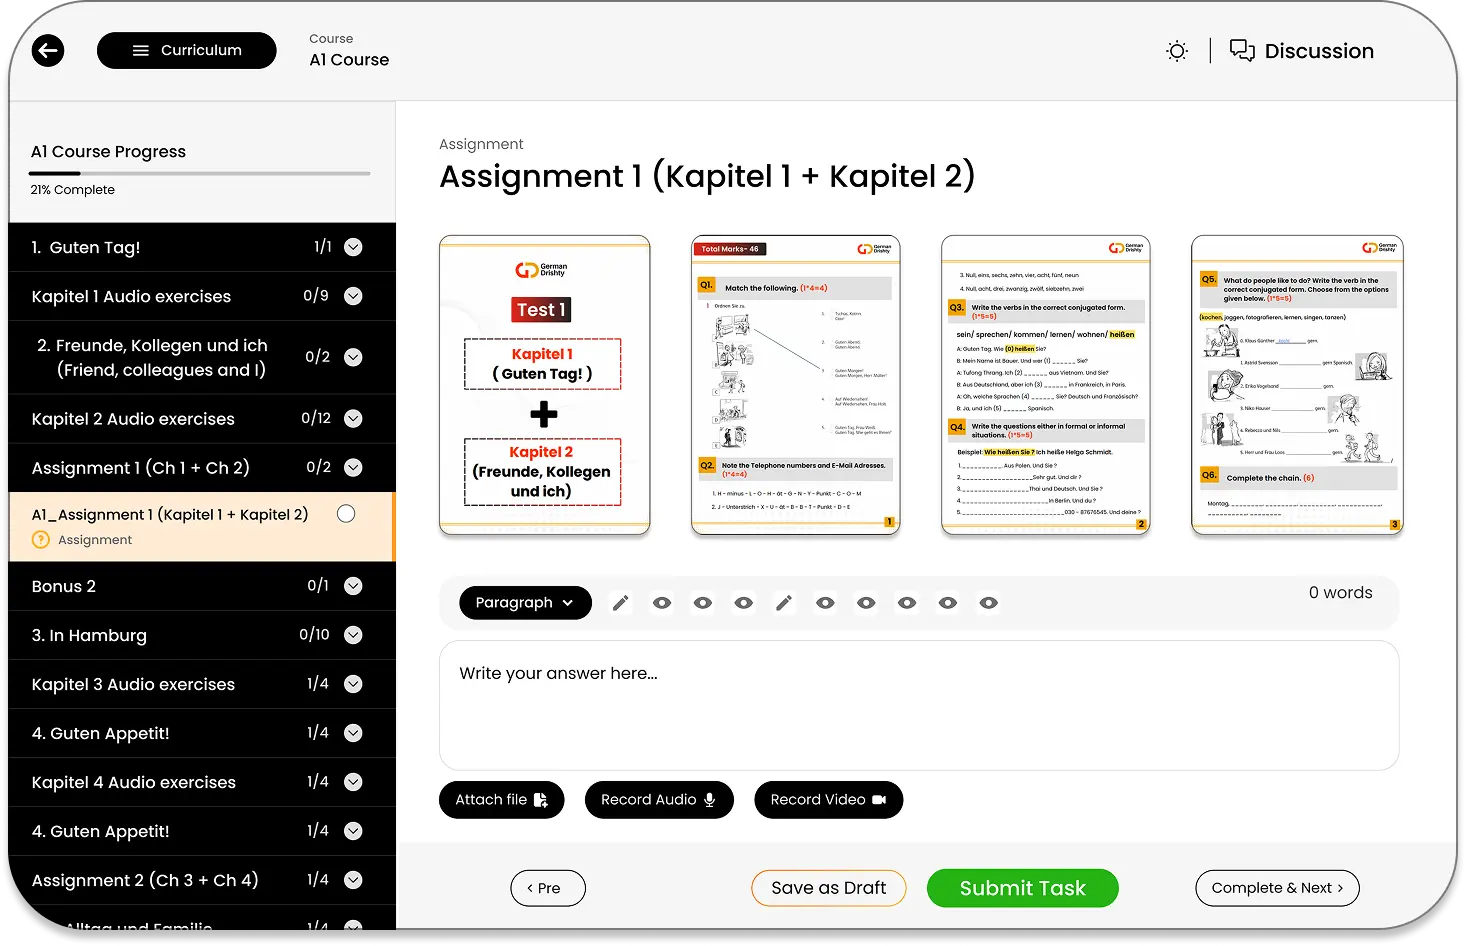This screenshot has height=946, width=1466.
Task: Select '2. Freunde, Kollegen und ich' row
Action: tap(202, 357)
